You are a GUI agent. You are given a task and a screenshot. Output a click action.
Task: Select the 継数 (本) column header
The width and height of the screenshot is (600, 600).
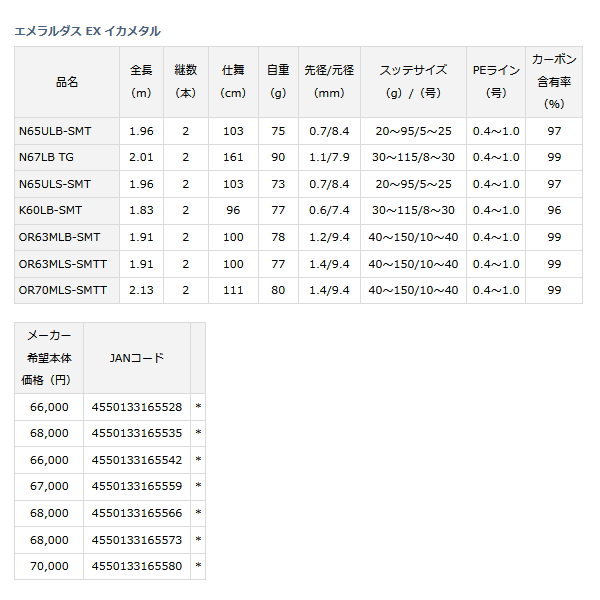pos(186,82)
